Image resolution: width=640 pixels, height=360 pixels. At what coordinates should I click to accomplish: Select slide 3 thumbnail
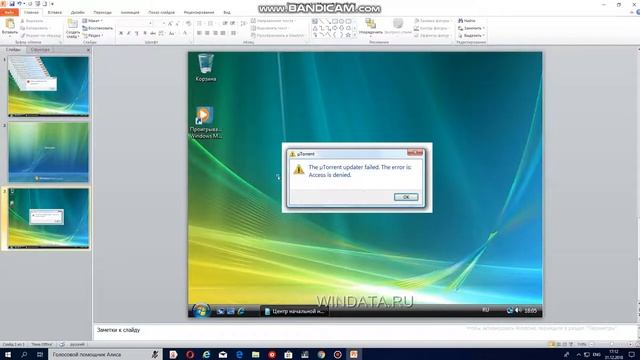[x=48, y=218]
